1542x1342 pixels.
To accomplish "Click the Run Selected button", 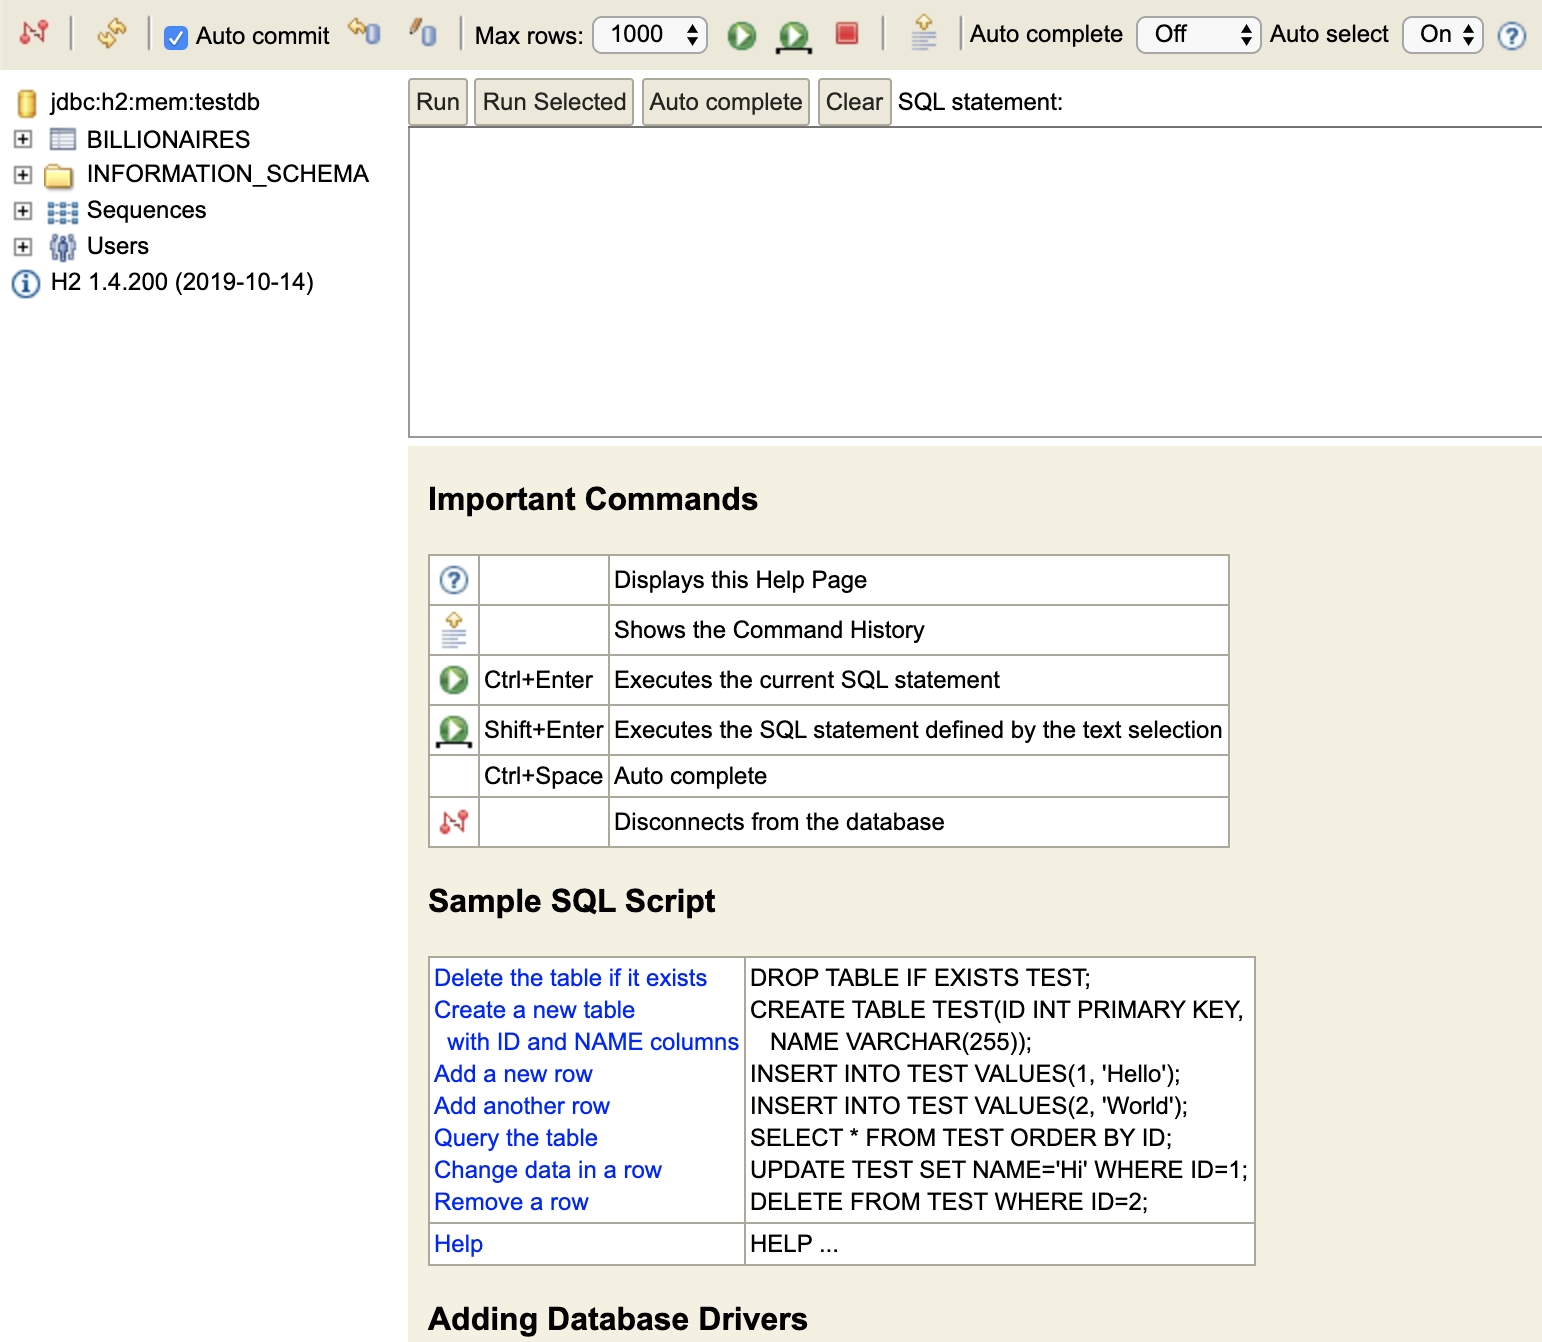I will (553, 102).
